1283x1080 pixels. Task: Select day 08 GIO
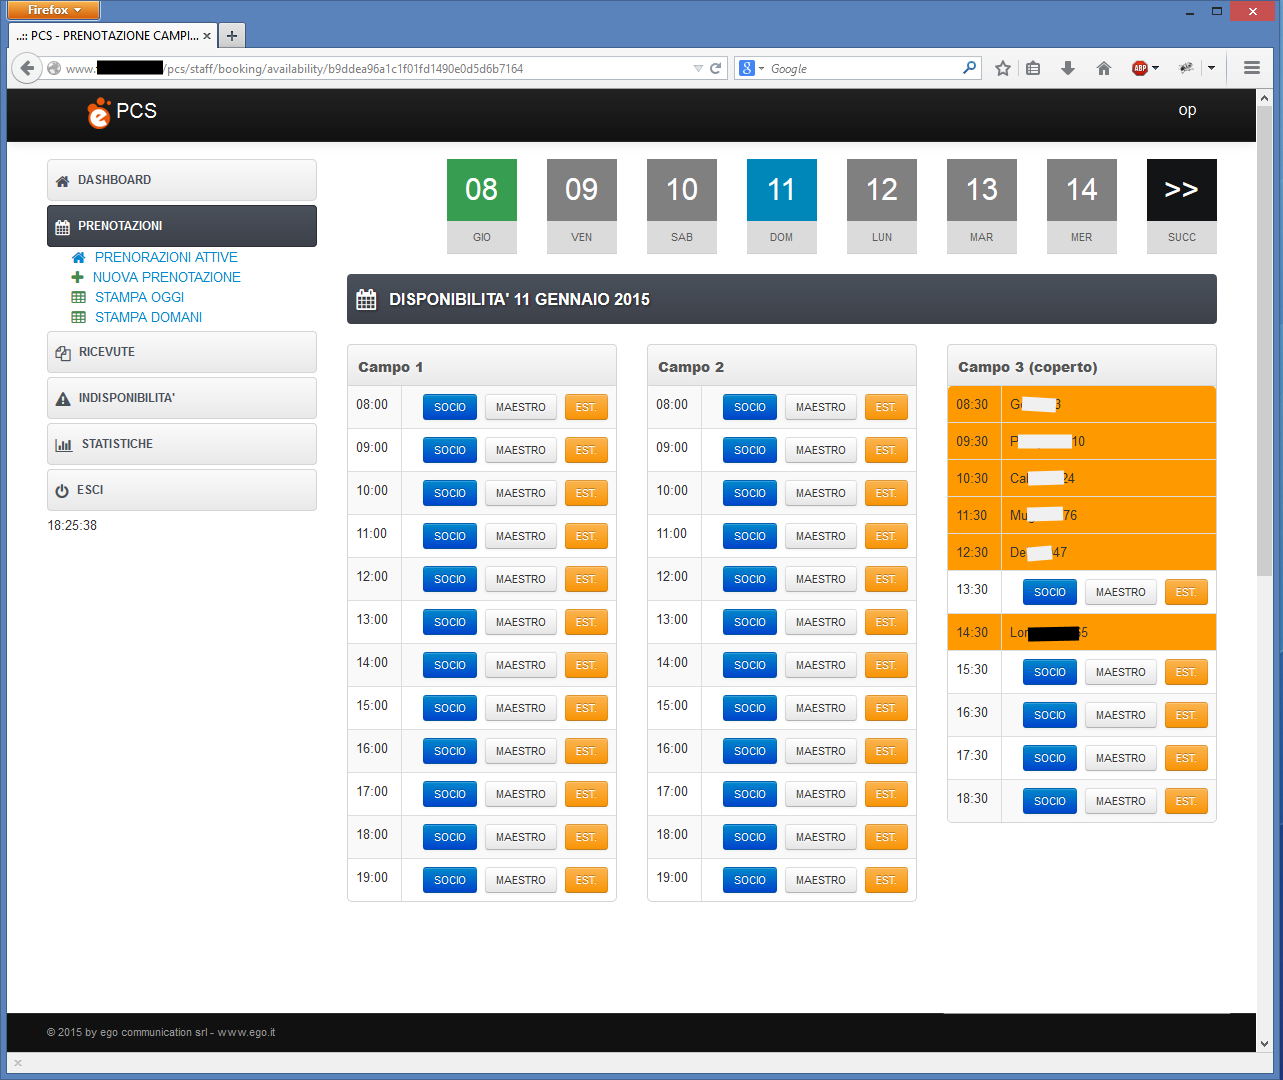click(x=482, y=206)
